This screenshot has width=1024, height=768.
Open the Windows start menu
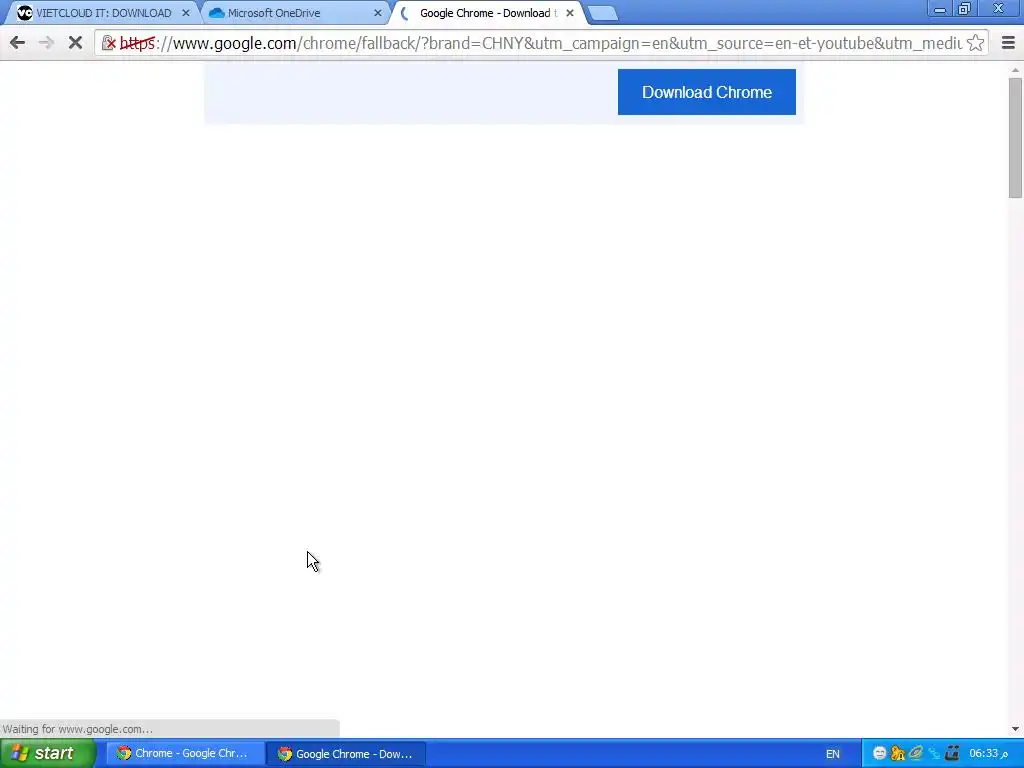pos(46,754)
